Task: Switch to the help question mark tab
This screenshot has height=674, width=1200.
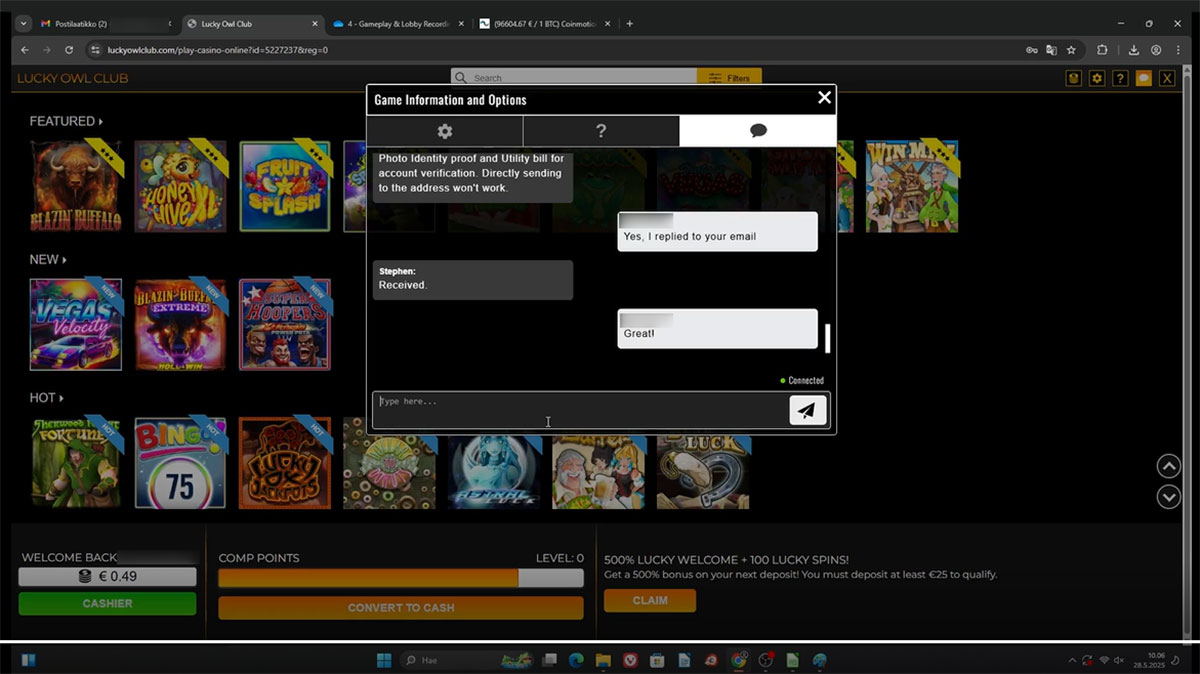Action: point(601,131)
